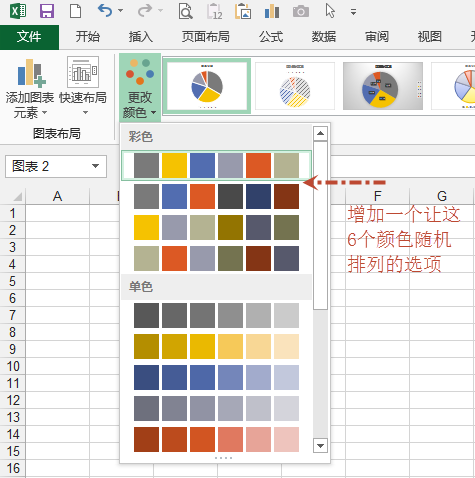The image size is (475, 478).
Task: Pick the monochrome gold palette row
Action: click(216, 346)
